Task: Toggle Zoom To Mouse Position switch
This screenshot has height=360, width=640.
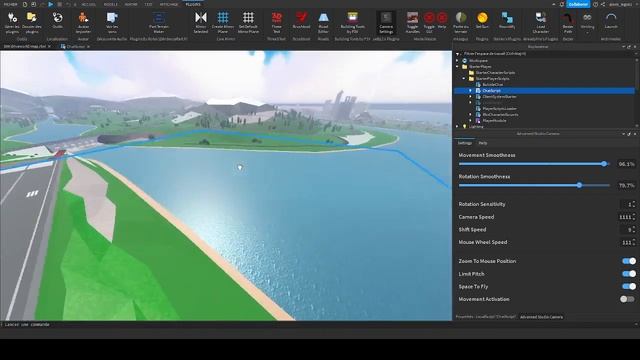Action: tap(629, 261)
